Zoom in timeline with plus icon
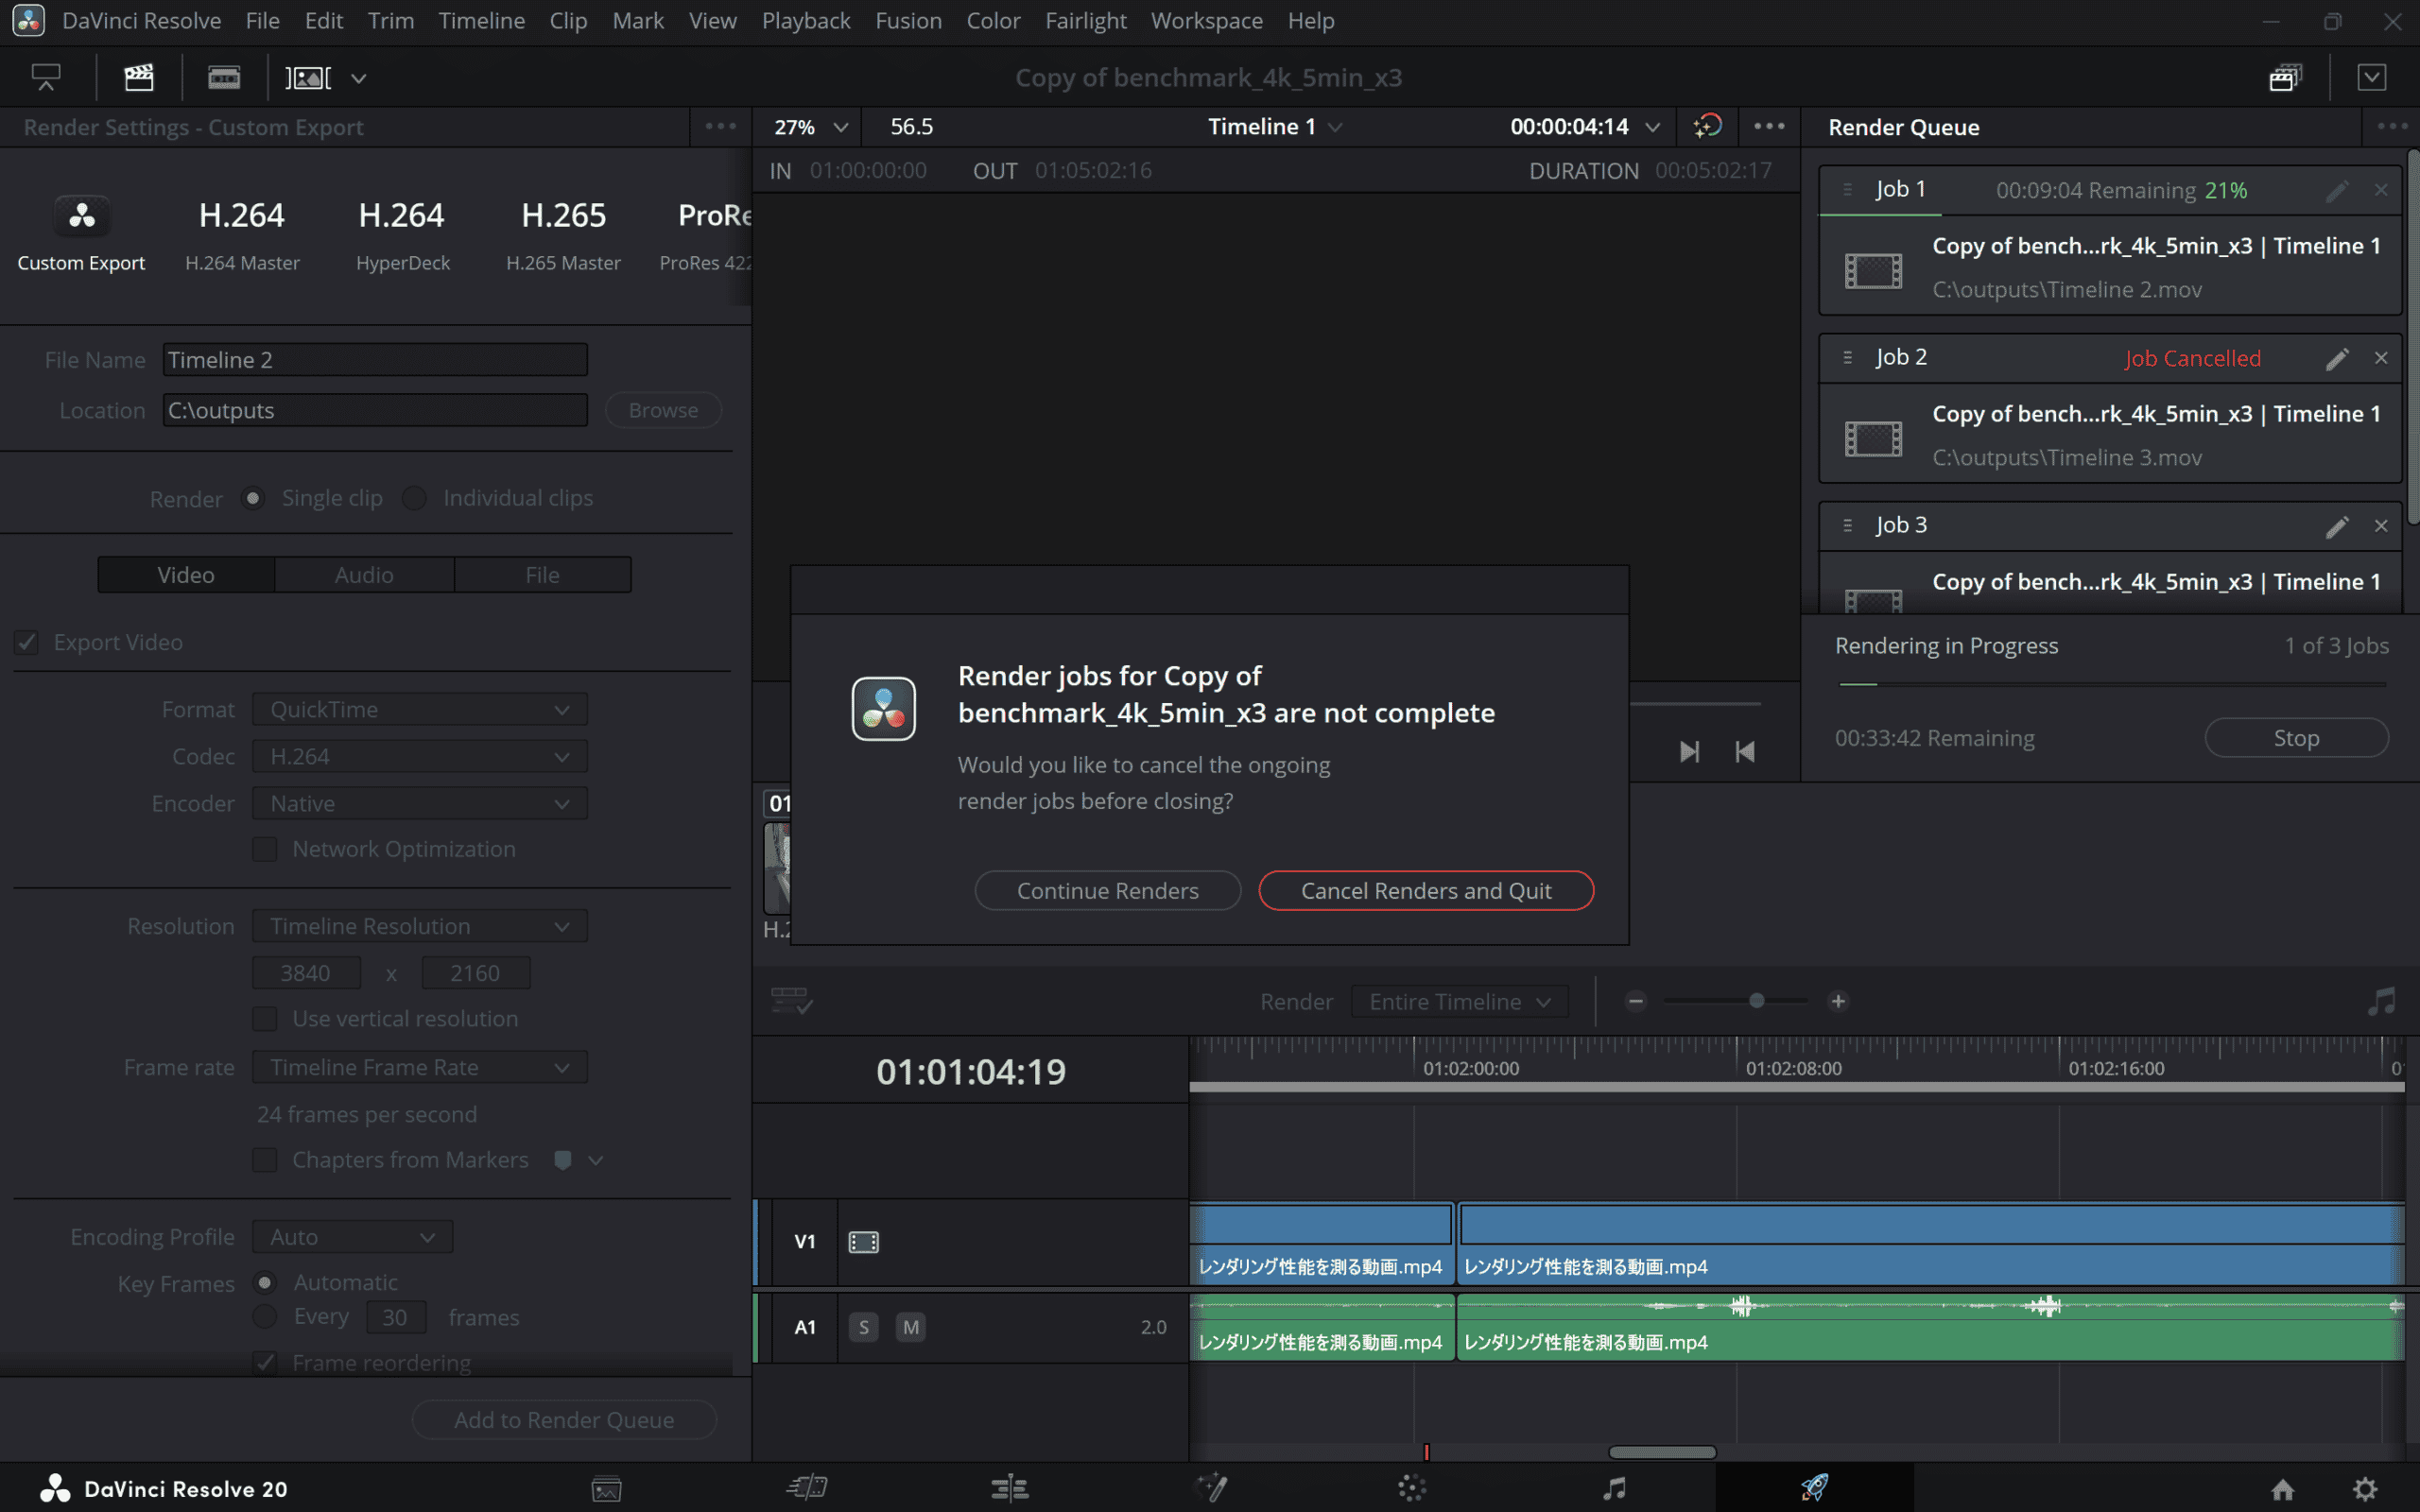 click(x=1838, y=1001)
